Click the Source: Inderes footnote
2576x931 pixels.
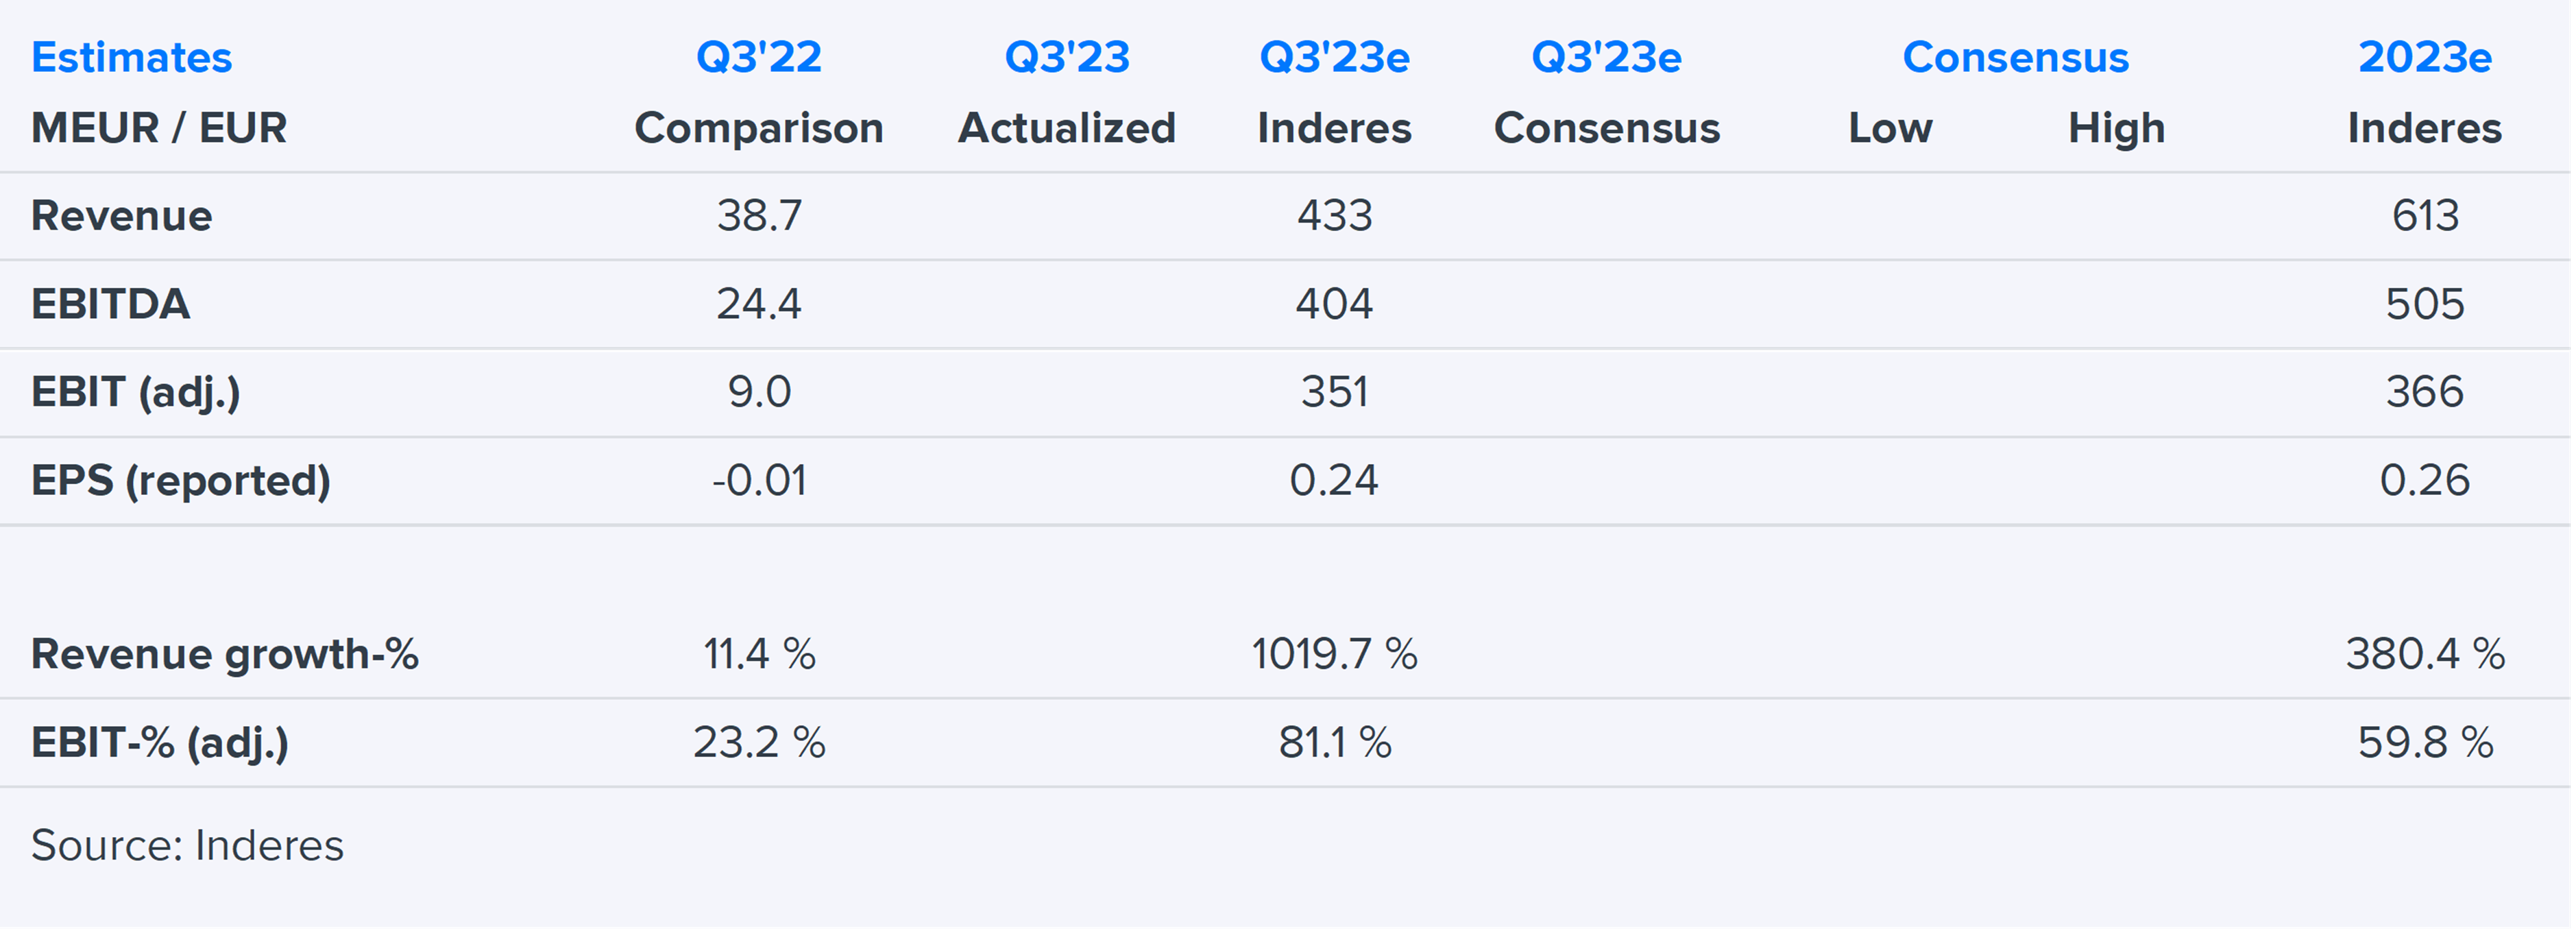(187, 845)
